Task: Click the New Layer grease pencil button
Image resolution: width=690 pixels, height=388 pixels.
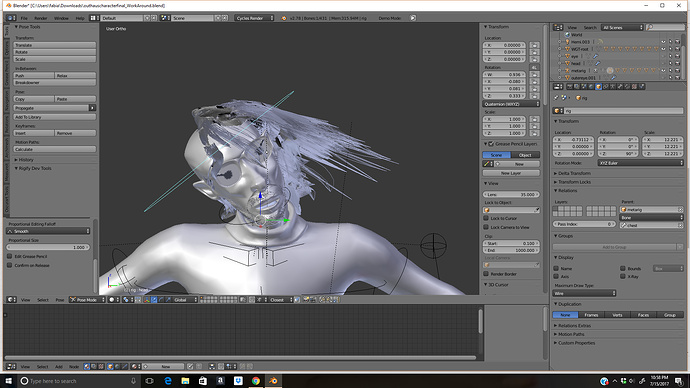Action: (x=511, y=173)
